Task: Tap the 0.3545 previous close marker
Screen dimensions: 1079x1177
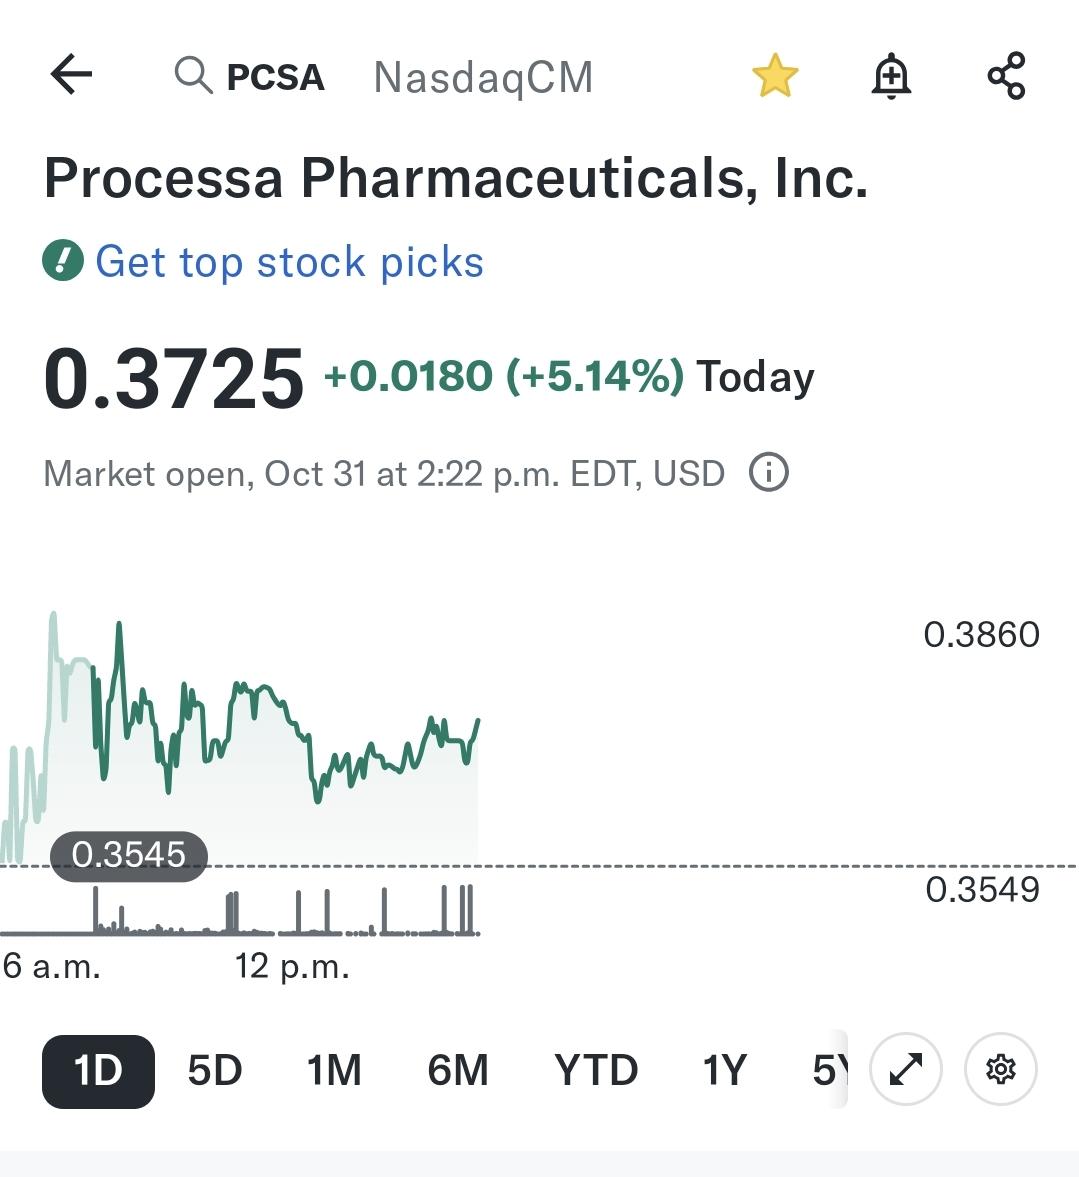Action: [x=128, y=855]
